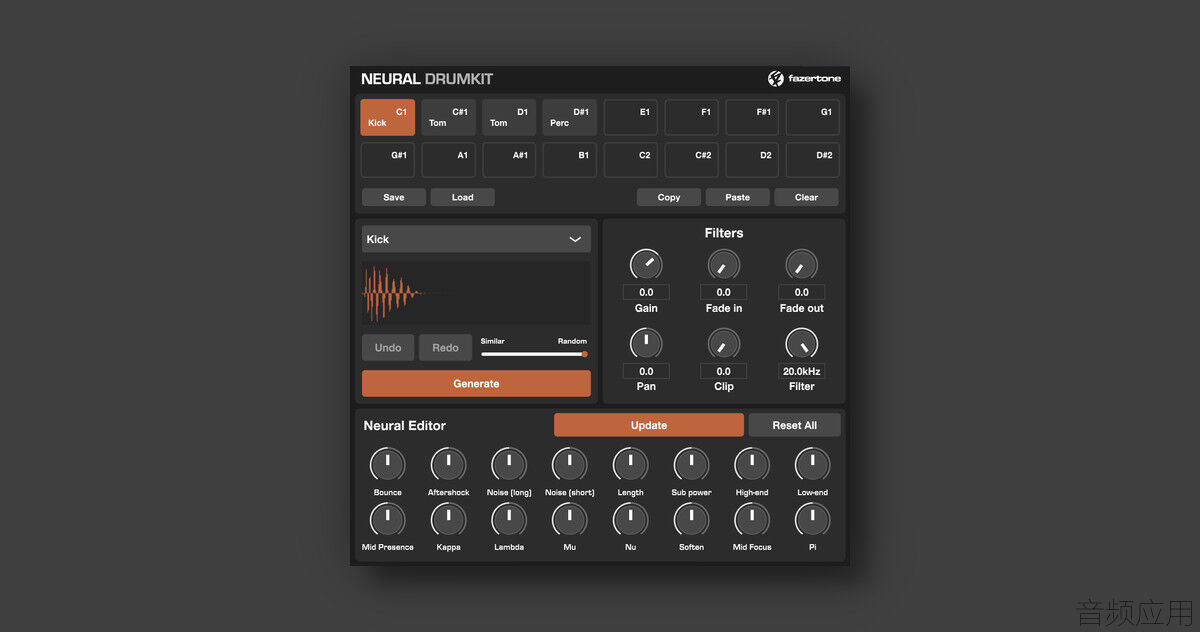Click the High-end knob

(752, 464)
